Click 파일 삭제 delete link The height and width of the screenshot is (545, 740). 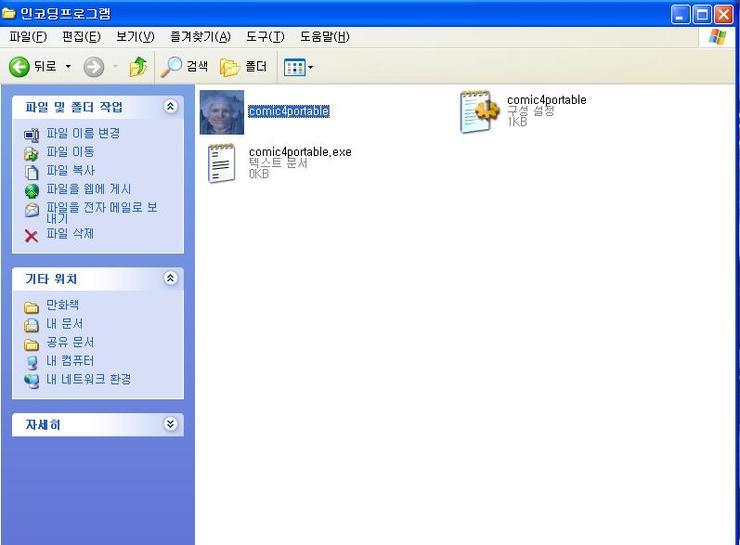(x=69, y=234)
